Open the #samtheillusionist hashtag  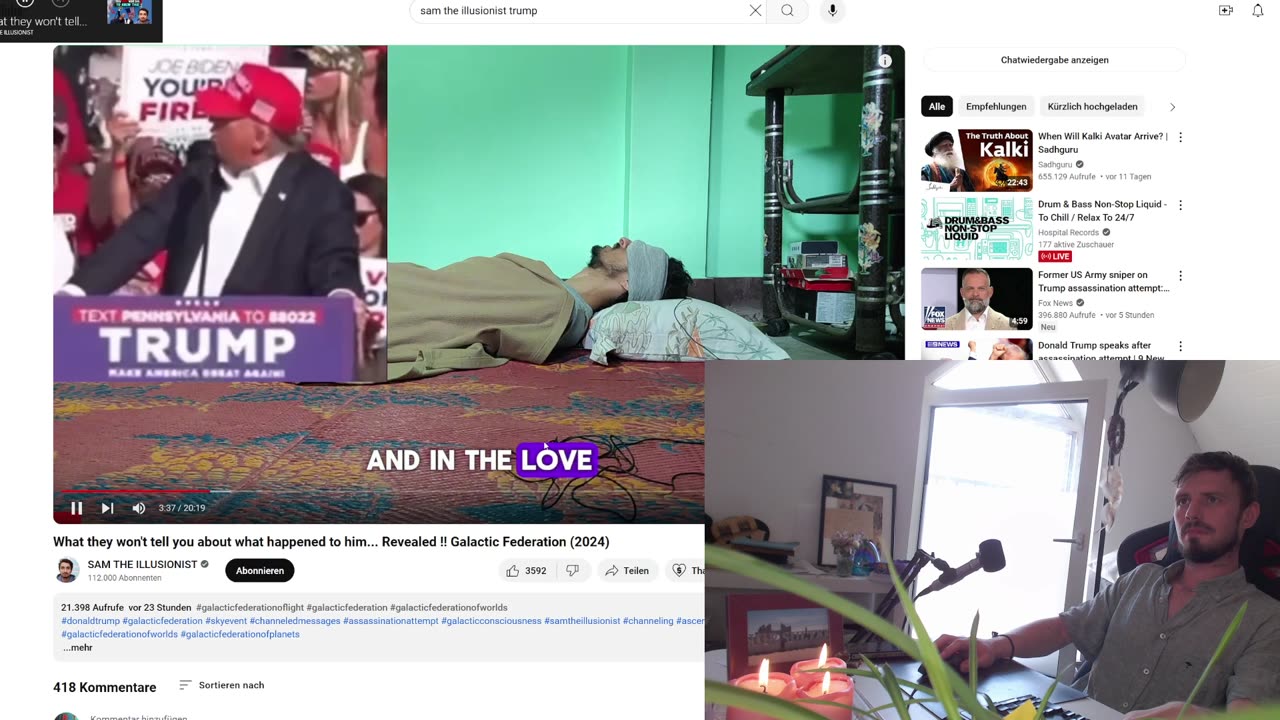[582, 621]
